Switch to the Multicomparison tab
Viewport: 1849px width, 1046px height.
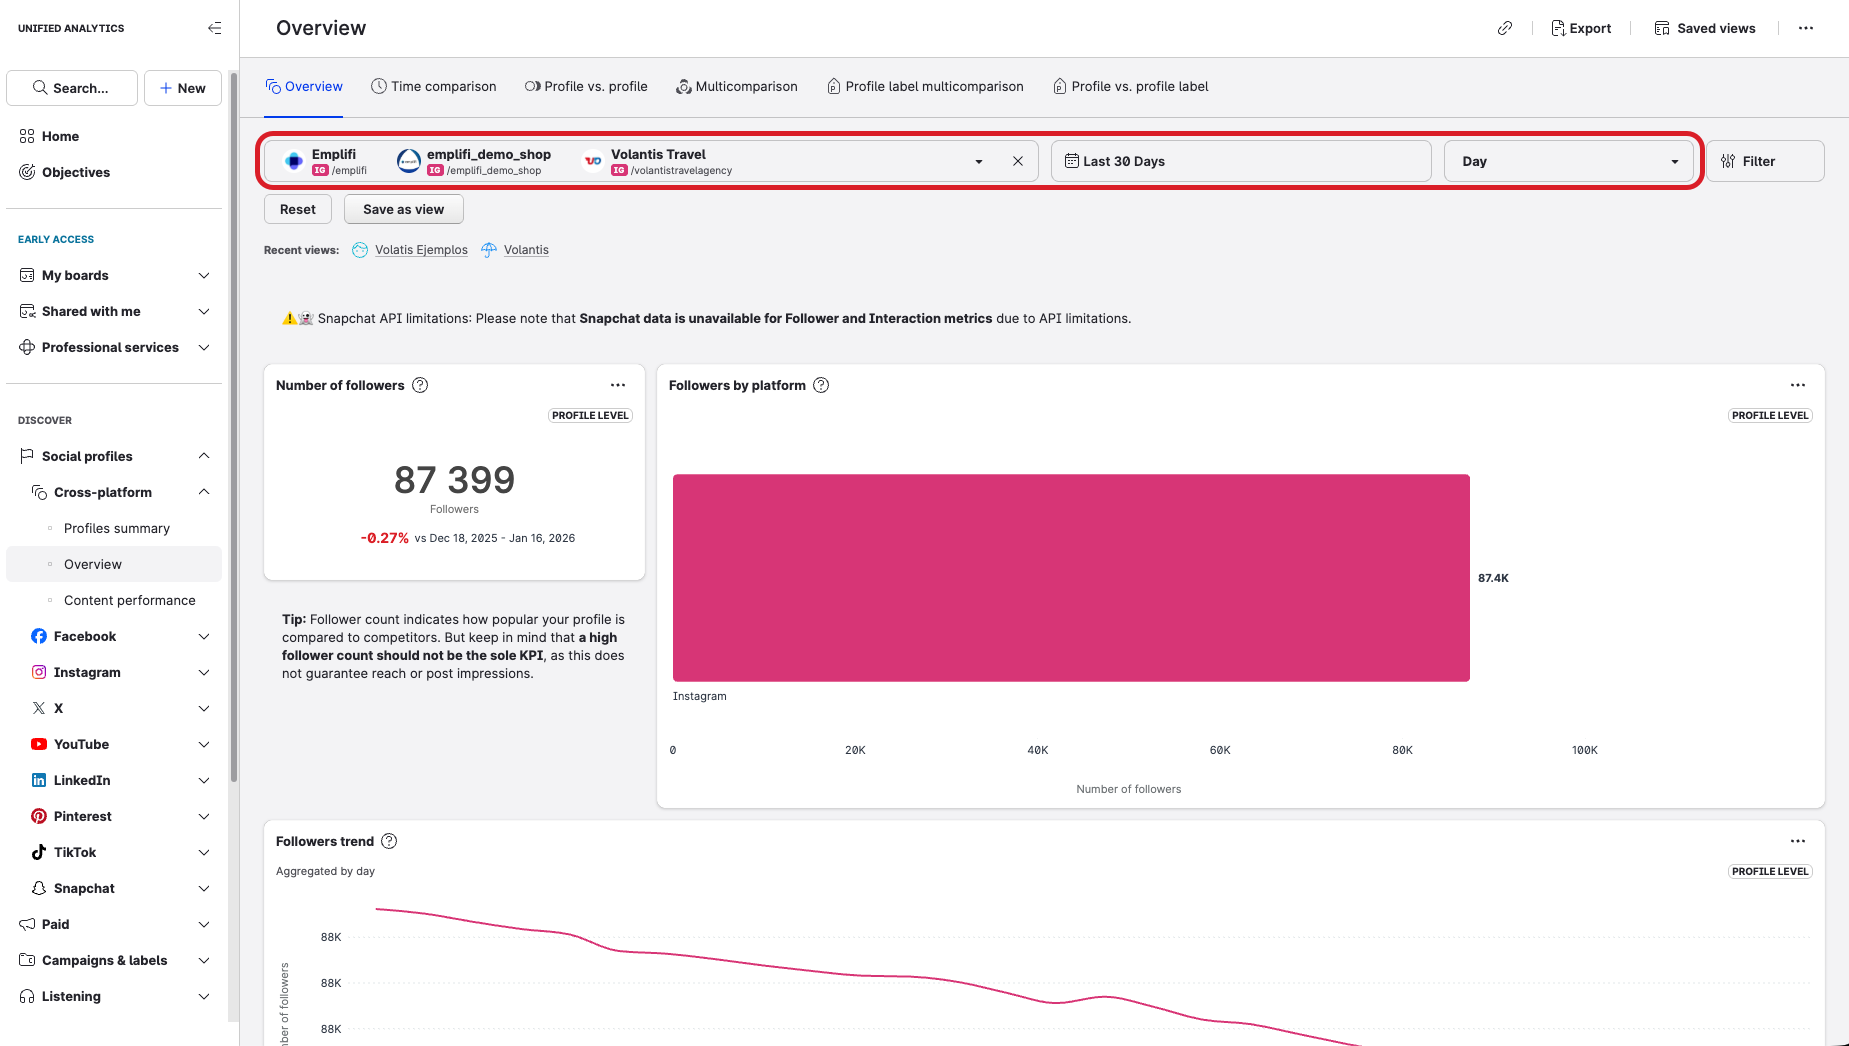tap(736, 86)
